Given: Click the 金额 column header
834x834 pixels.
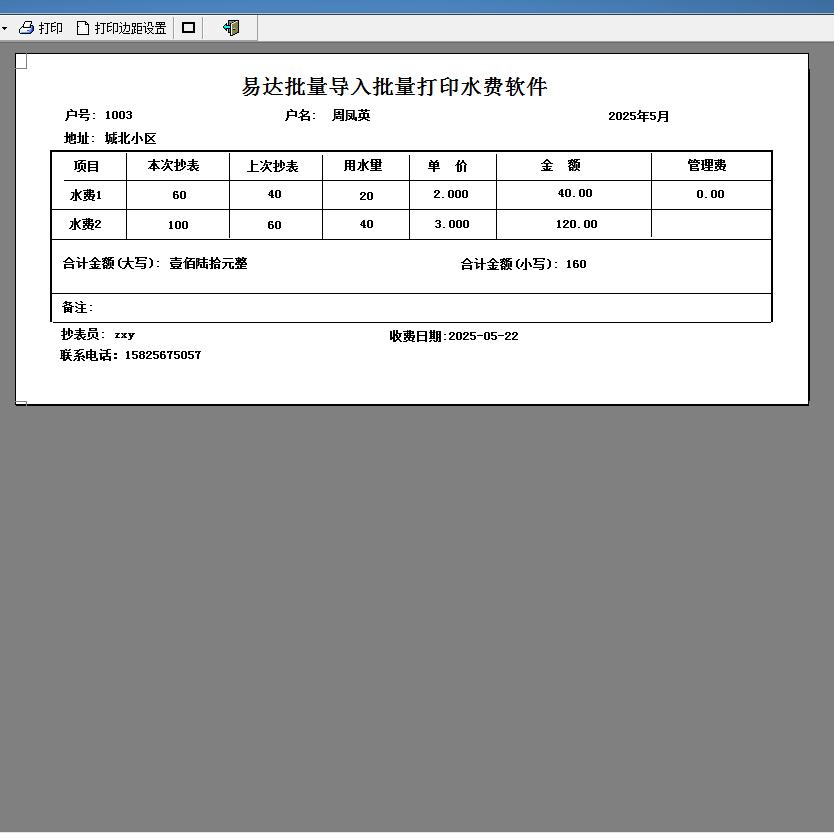Looking at the screenshot, I should (x=561, y=165).
